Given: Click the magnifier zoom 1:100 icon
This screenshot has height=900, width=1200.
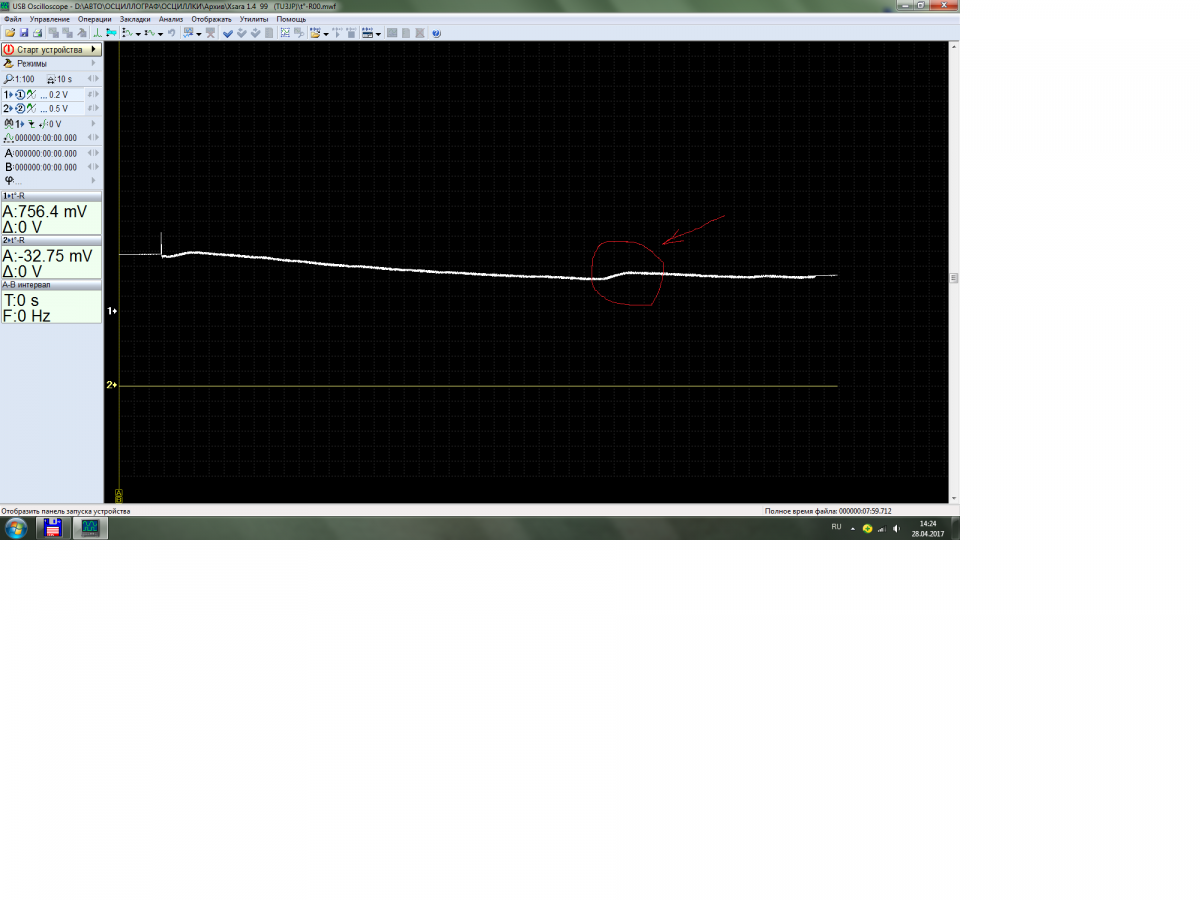Looking at the screenshot, I should [x=9, y=79].
